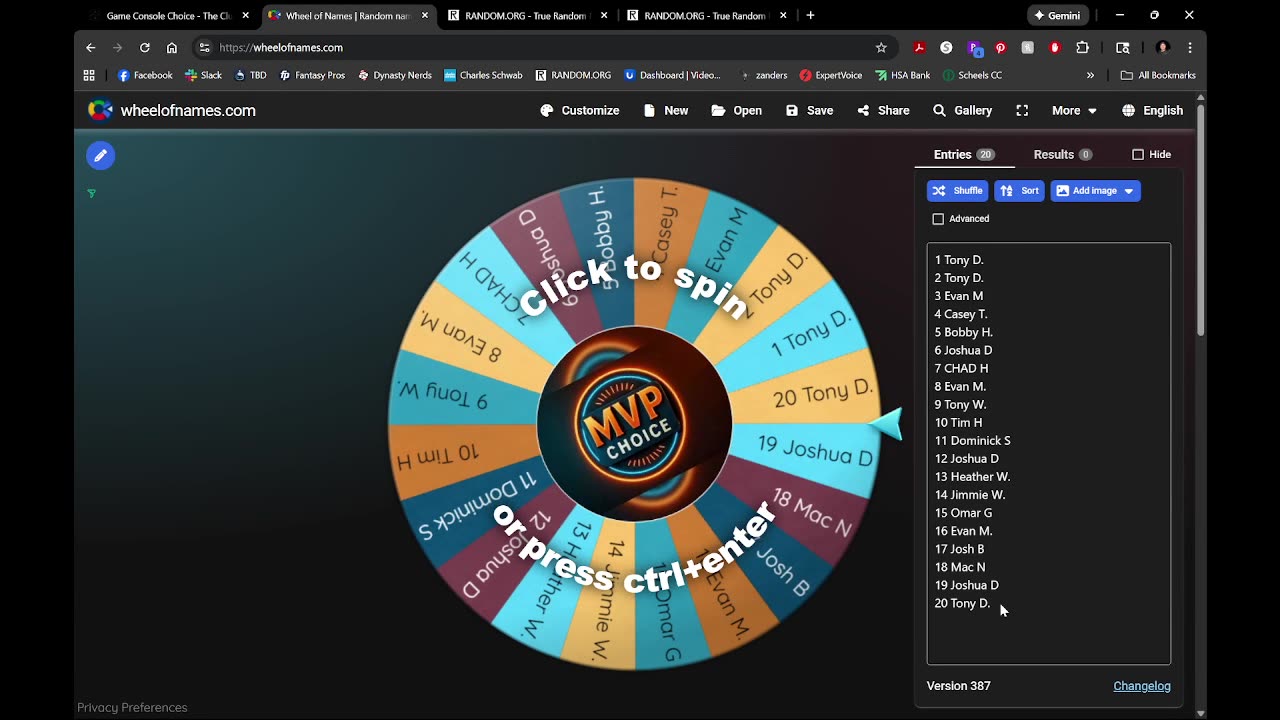Open the All Bookmarks folder

pyautogui.click(x=1158, y=75)
